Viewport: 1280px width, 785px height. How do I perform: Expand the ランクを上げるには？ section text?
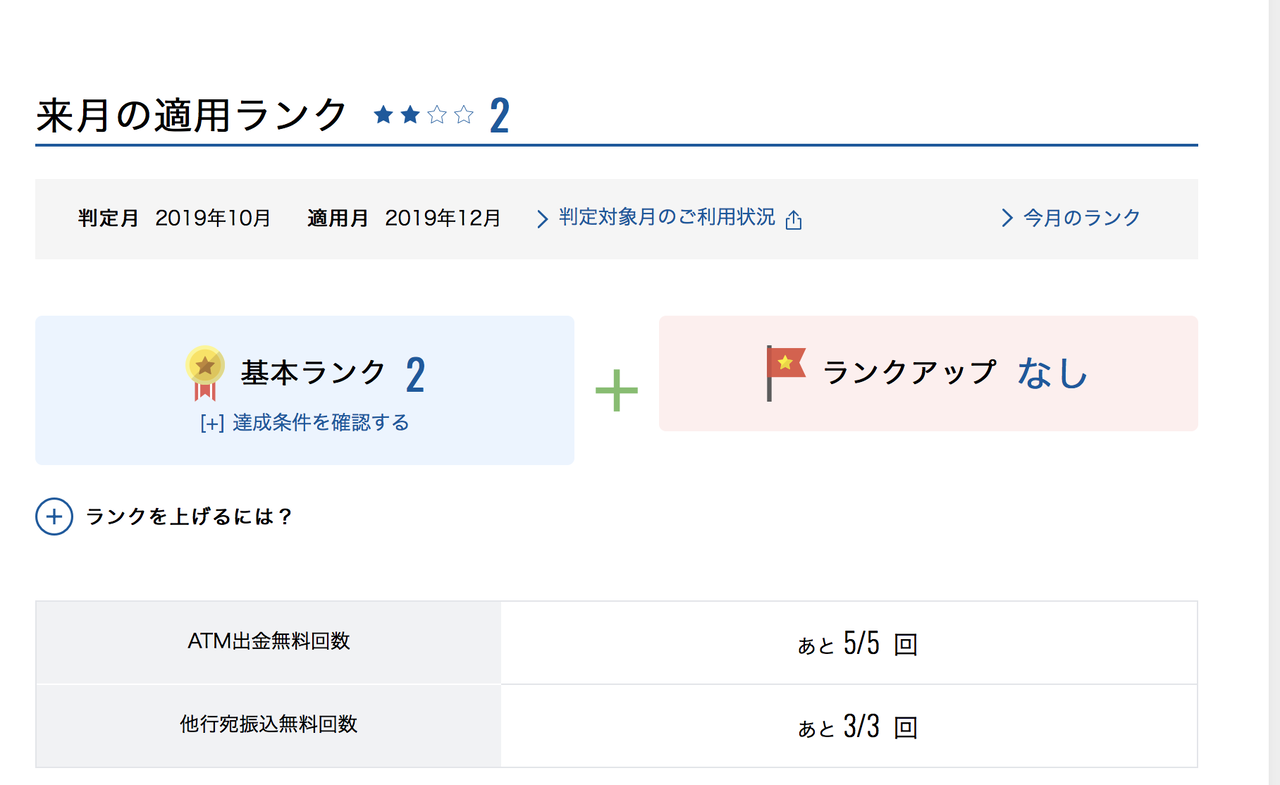(189, 517)
